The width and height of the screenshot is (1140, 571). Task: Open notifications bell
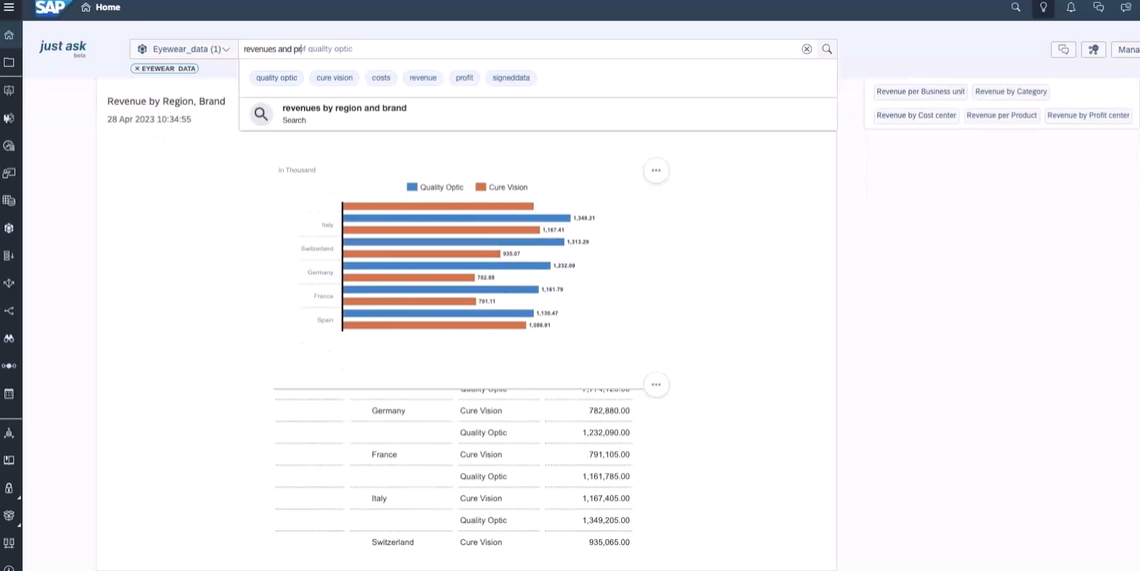[1071, 7]
